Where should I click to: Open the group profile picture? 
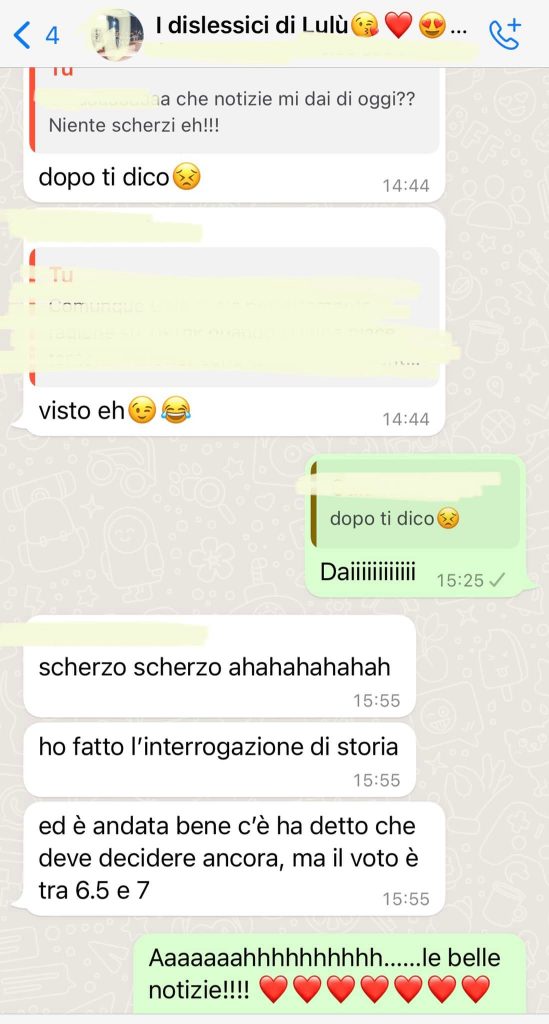click(117, 34)
